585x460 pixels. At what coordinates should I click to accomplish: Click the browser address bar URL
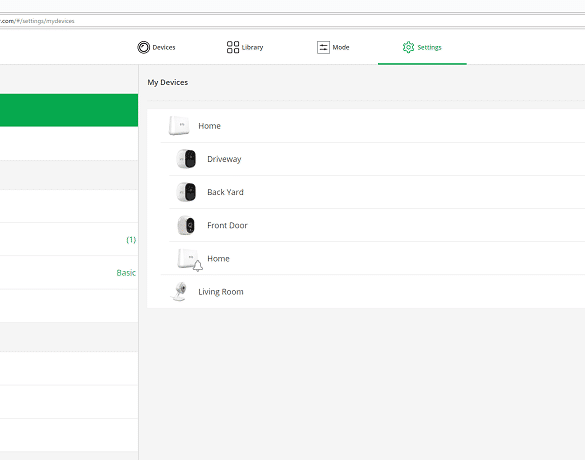pos(37,21)
